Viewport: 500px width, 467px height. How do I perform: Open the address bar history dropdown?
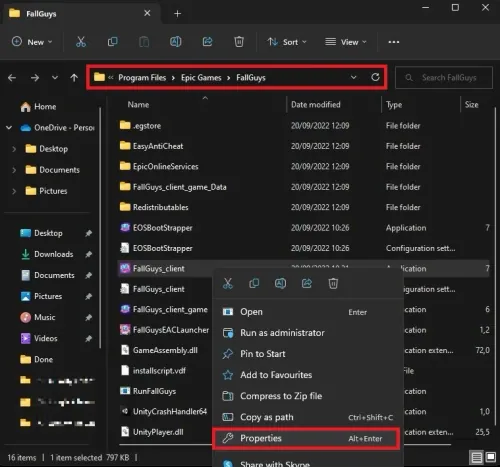point(353,77)
